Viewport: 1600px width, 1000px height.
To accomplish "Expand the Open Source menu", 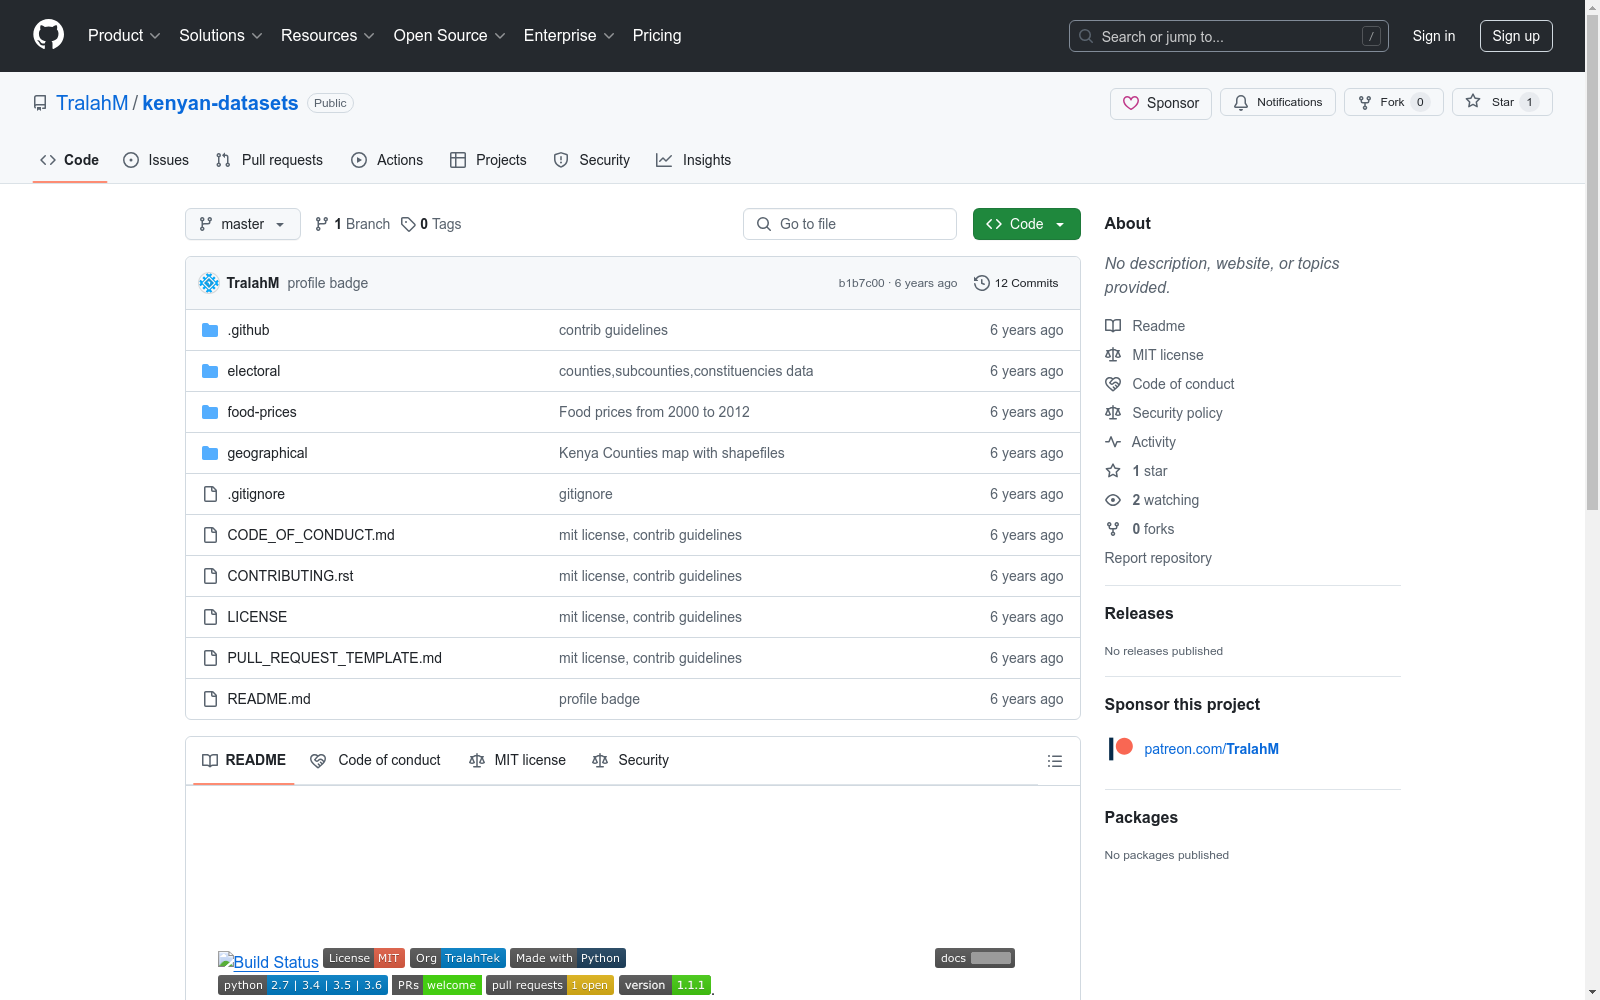I will point(450,36).
